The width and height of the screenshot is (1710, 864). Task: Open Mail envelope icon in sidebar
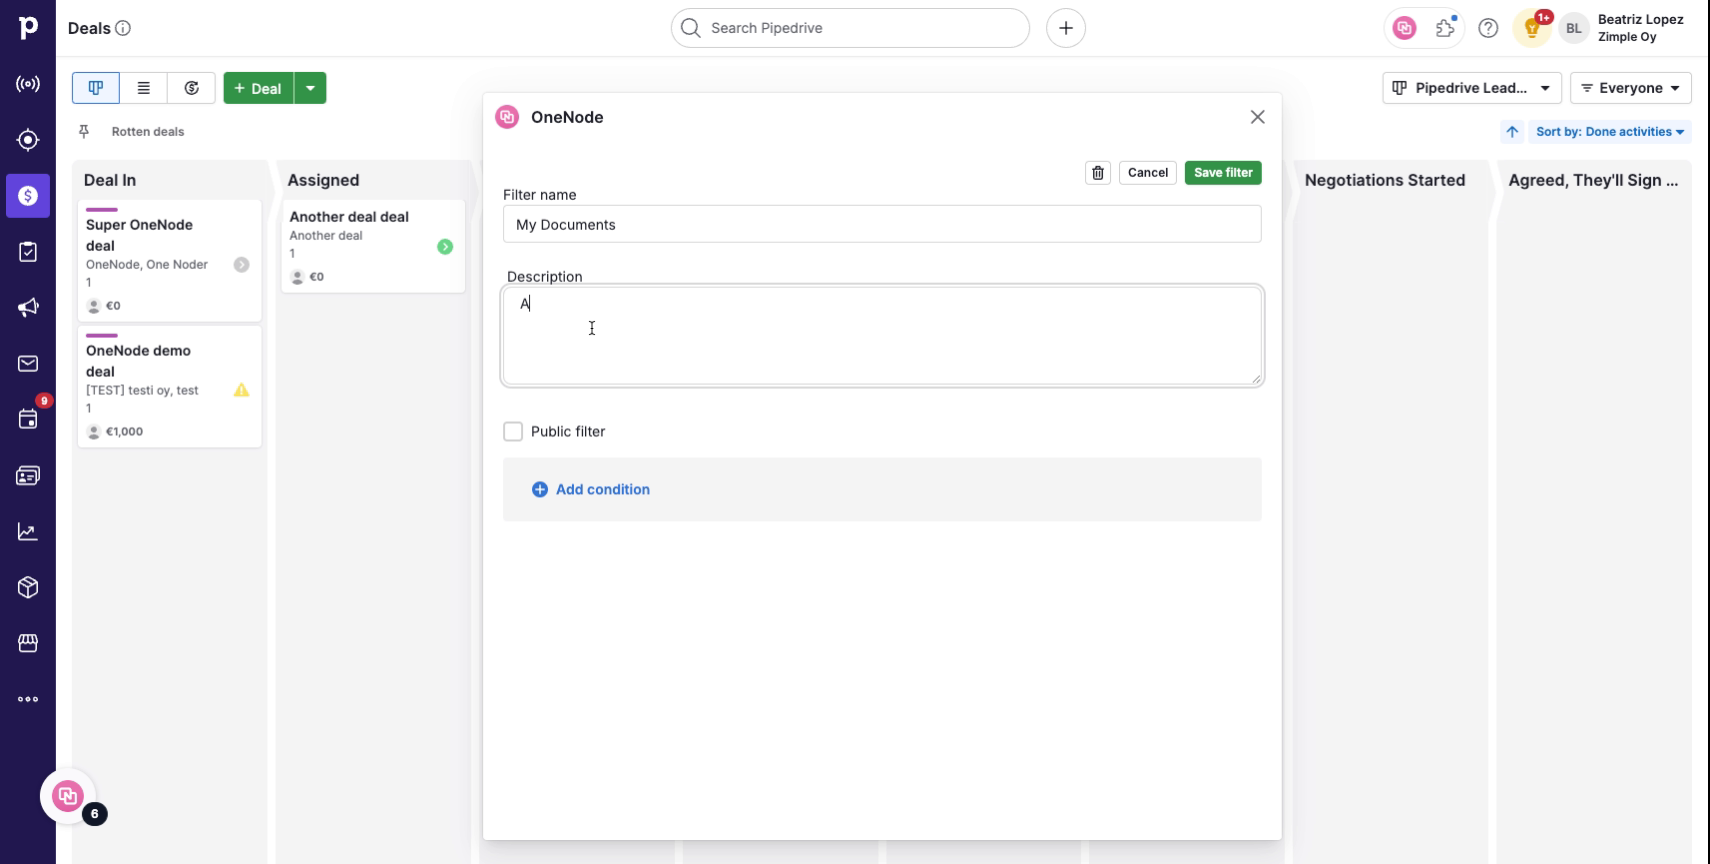[28, 364]
